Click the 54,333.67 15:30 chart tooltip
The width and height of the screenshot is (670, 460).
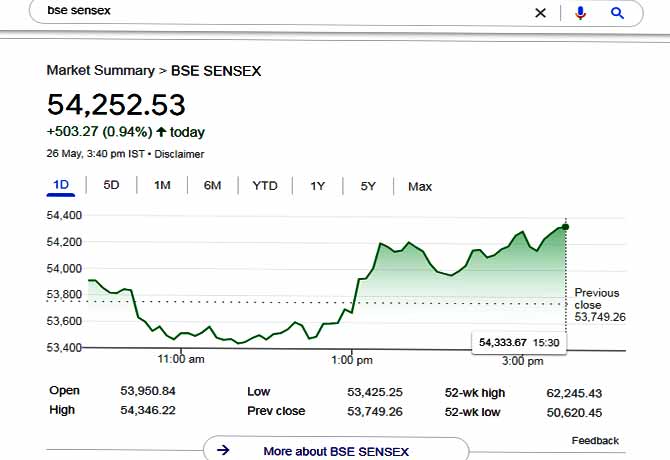pyautogui.click(x=519, y=343)
